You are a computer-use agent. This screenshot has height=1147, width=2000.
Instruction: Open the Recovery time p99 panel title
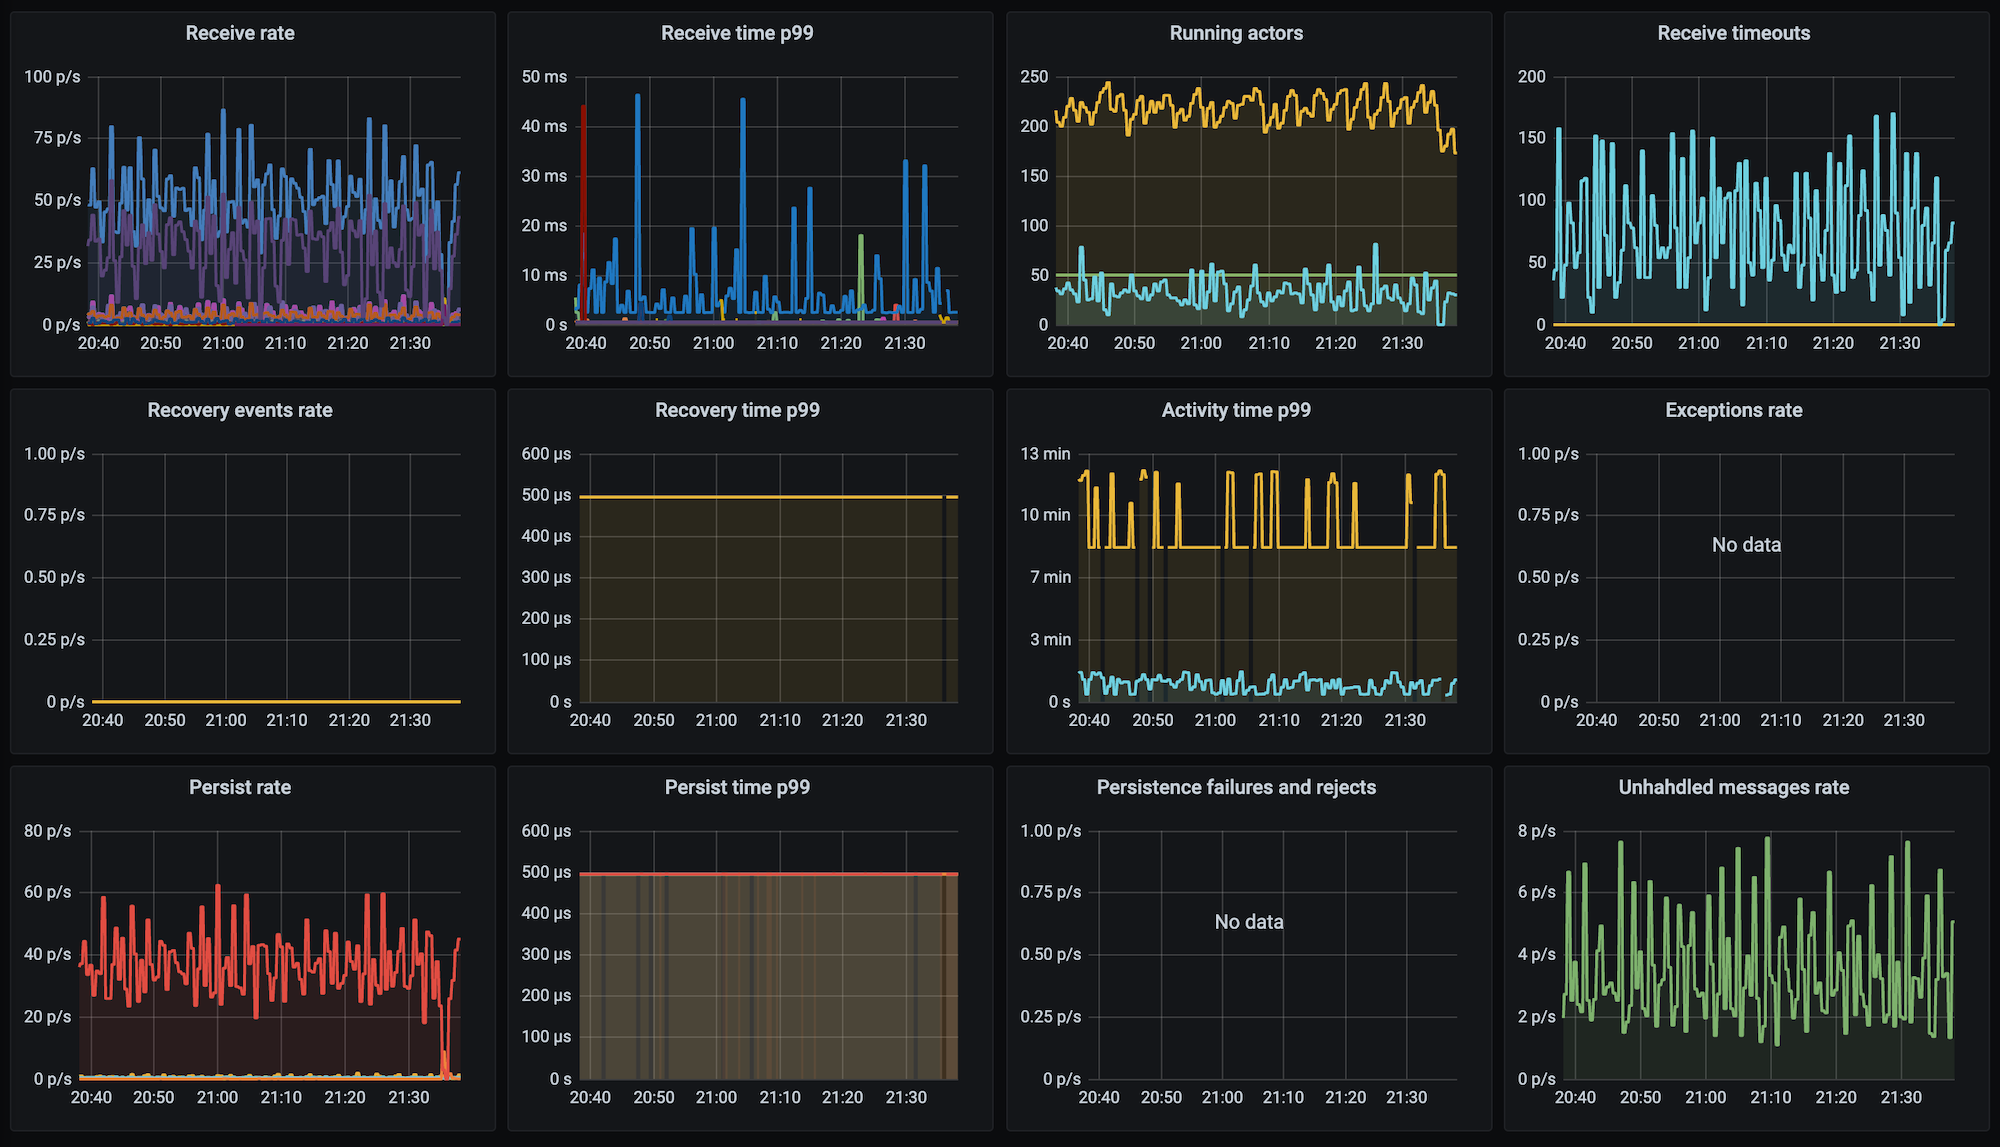[737, 410]
